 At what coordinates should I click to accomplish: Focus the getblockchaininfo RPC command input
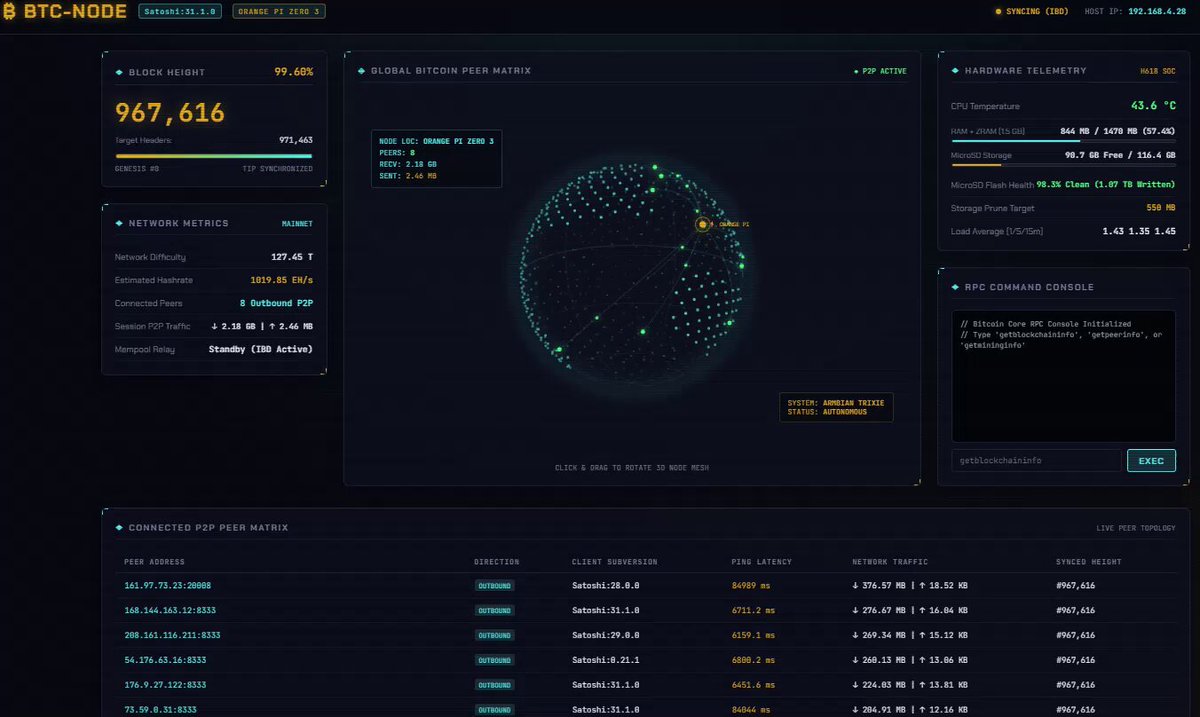coord(1036,460)
